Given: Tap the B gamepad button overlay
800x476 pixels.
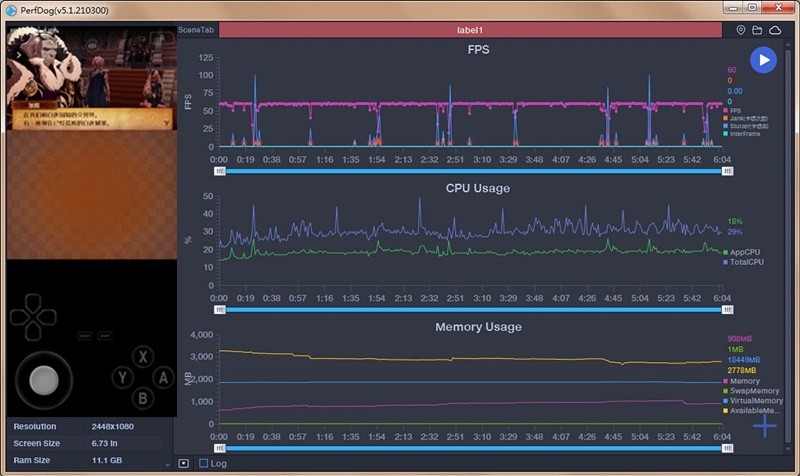Looking at the screenshot, I should click(x=143, y=398).
